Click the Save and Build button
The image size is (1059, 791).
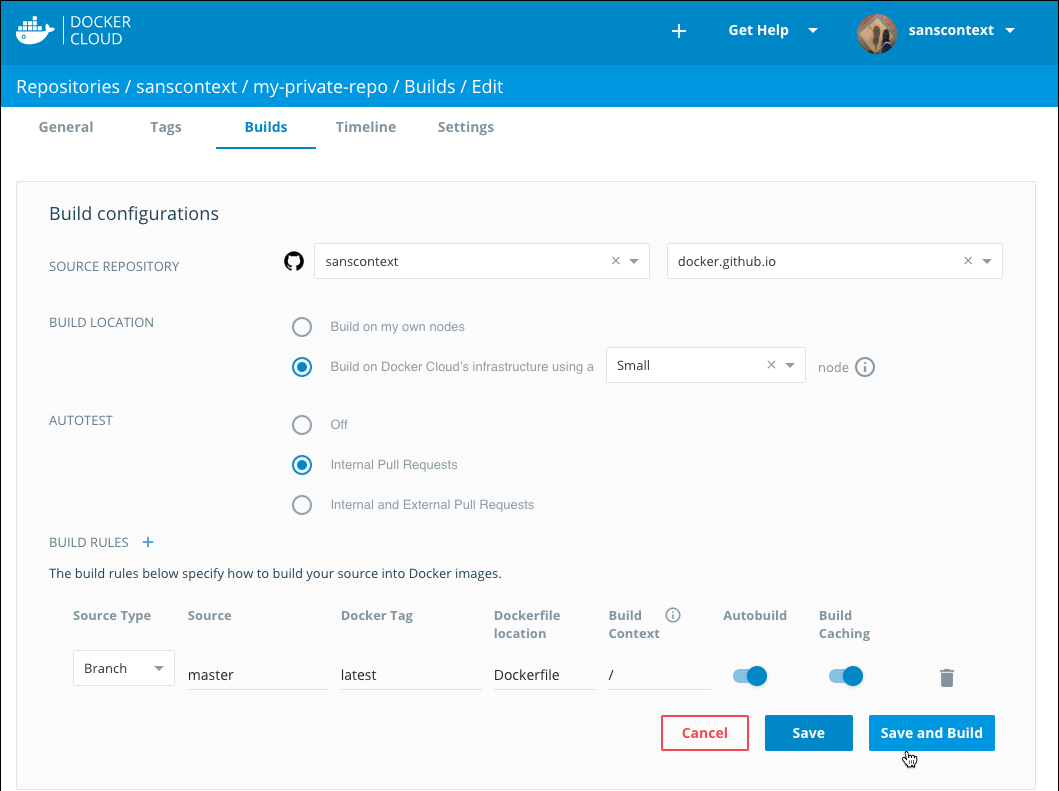[x=931, y=733]
